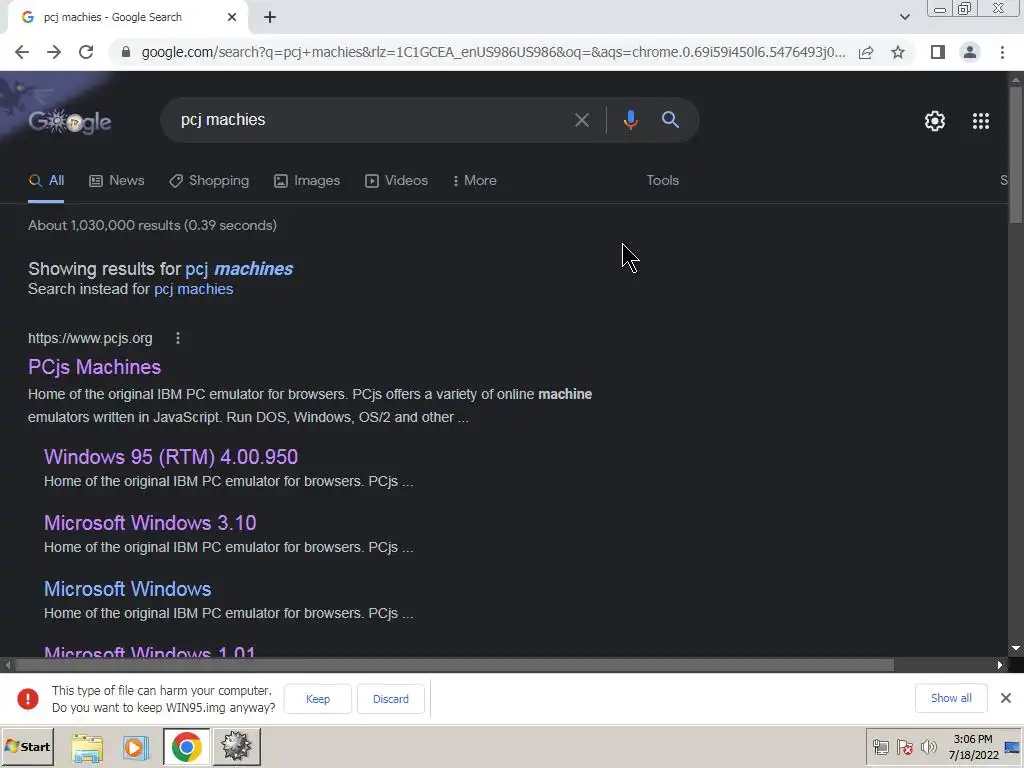The height and width of the screenshot is (768, 1024).
Task: Select the All results tab
Action: point(46,181)
